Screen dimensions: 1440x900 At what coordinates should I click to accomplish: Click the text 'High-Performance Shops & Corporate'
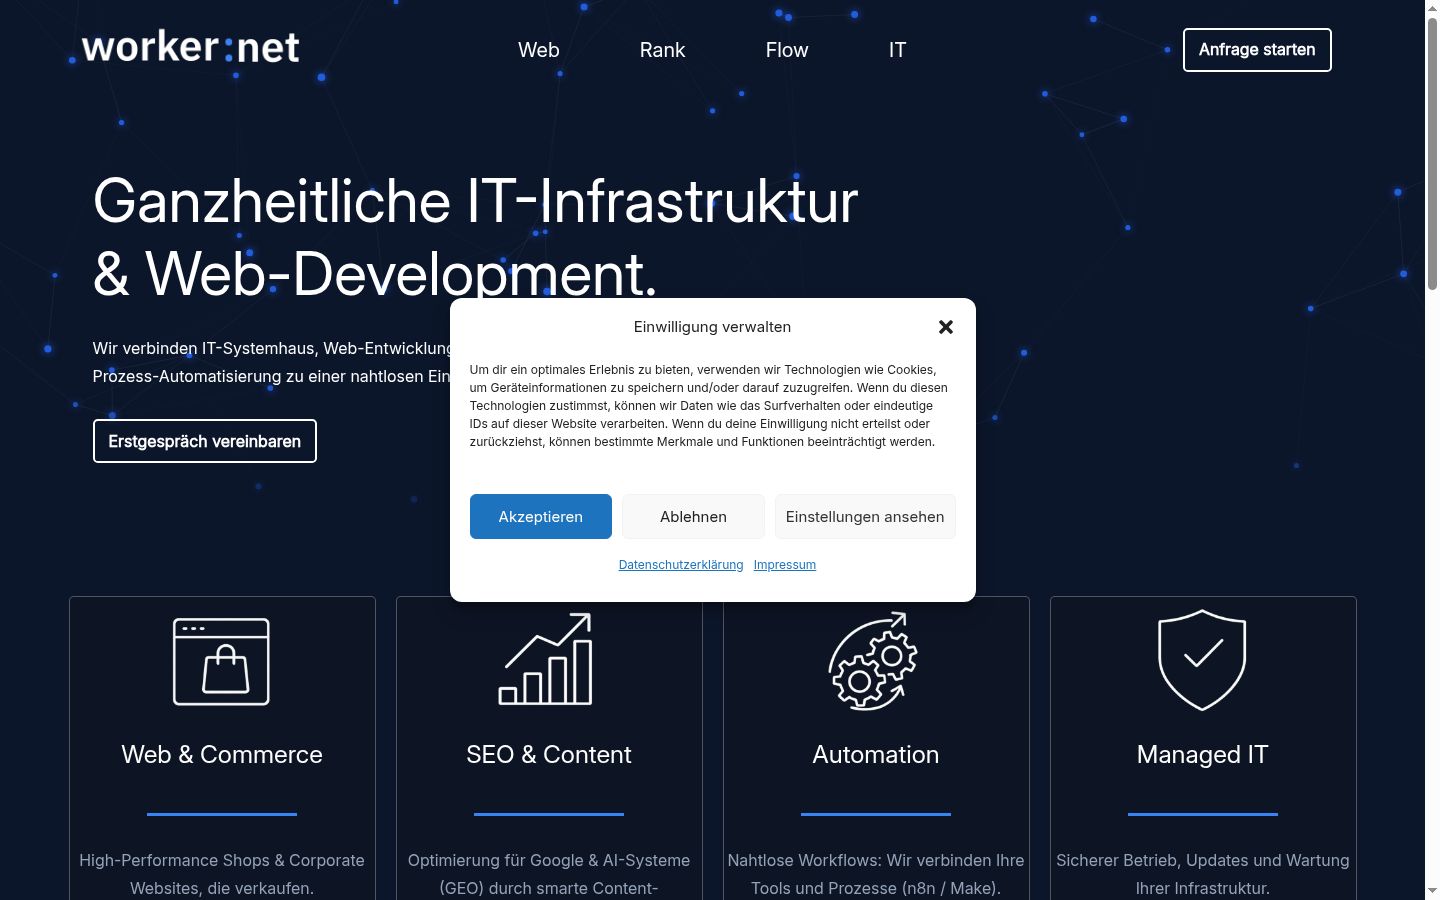pos(222,860)
